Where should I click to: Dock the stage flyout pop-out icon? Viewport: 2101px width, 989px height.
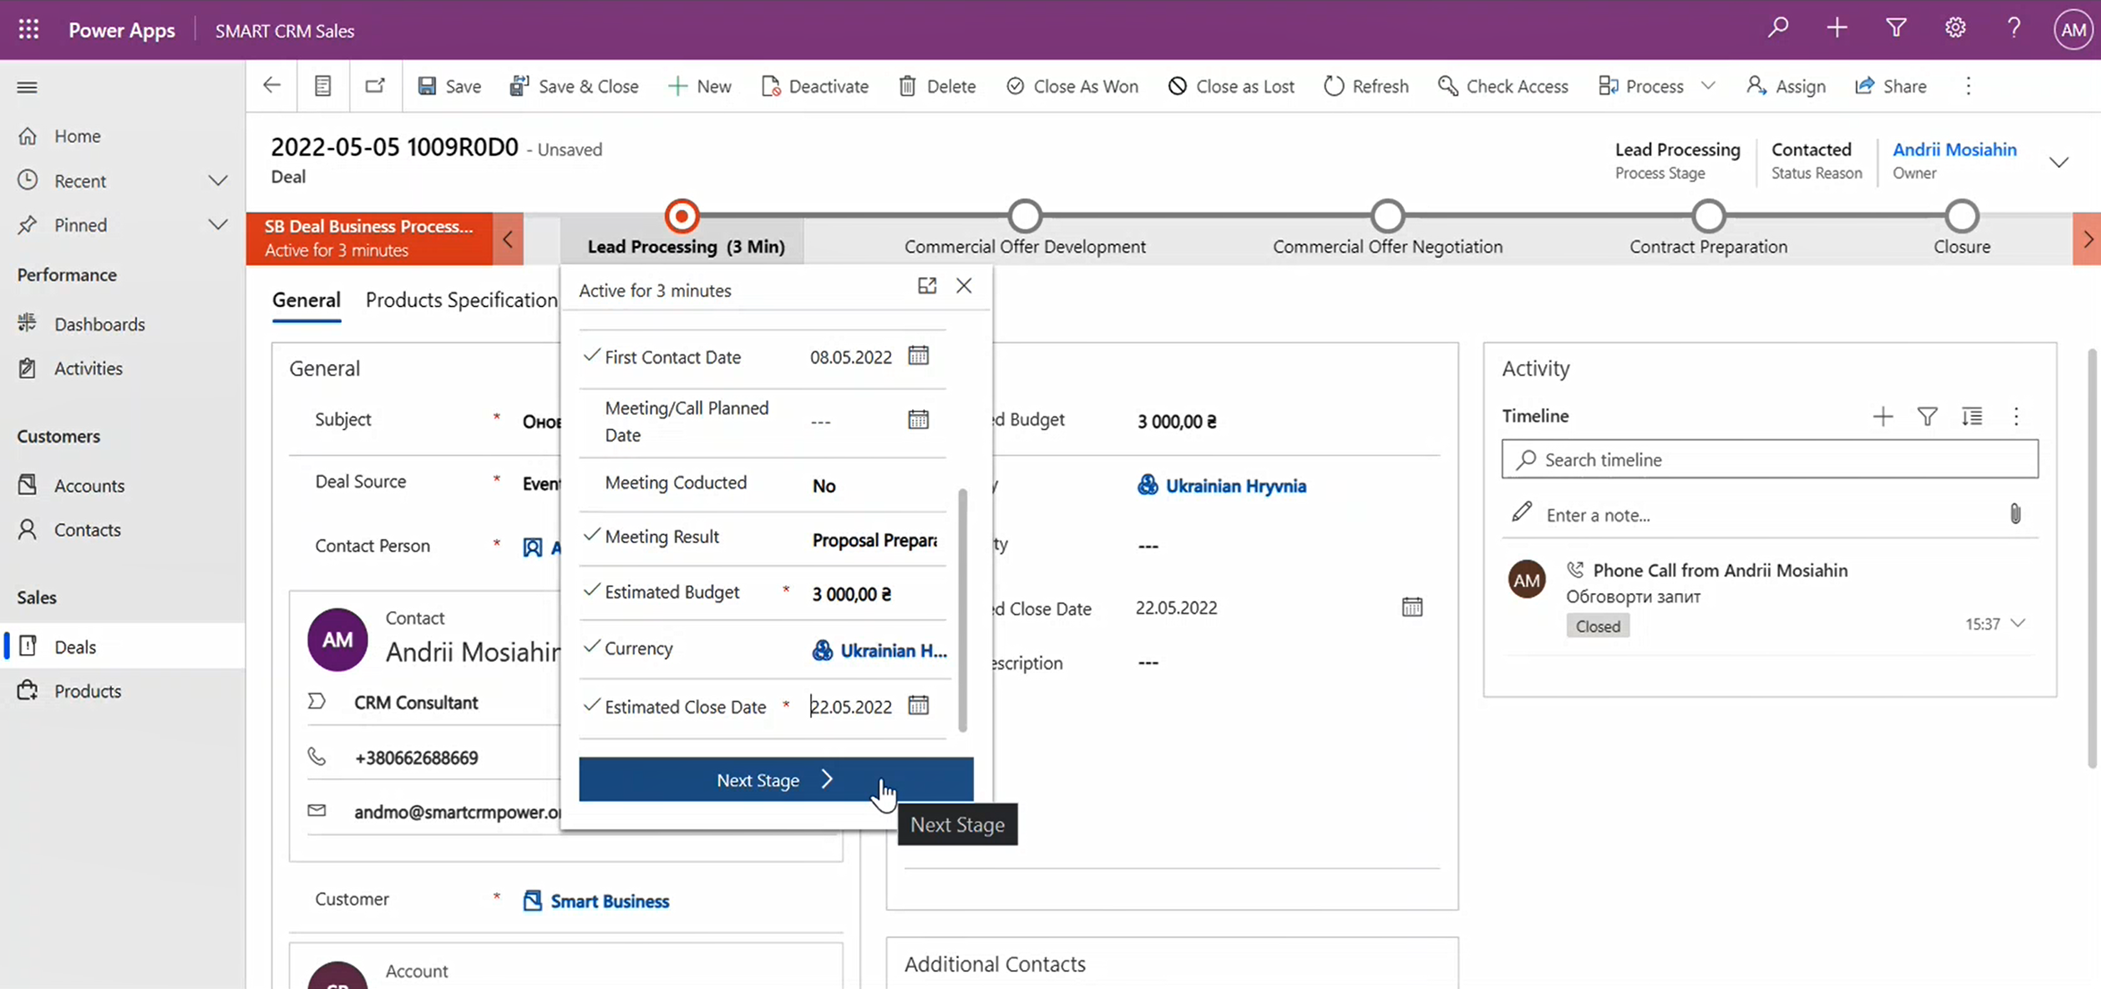[927, 286]
